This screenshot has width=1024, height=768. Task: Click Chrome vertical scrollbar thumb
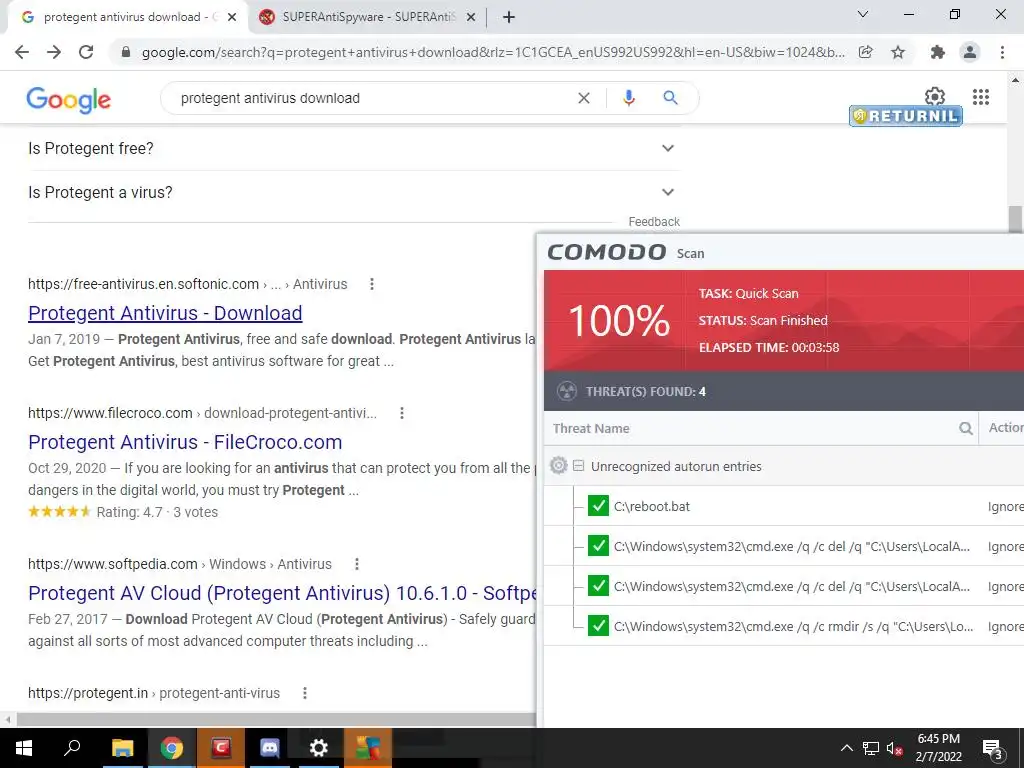[x=1015, y=219]
